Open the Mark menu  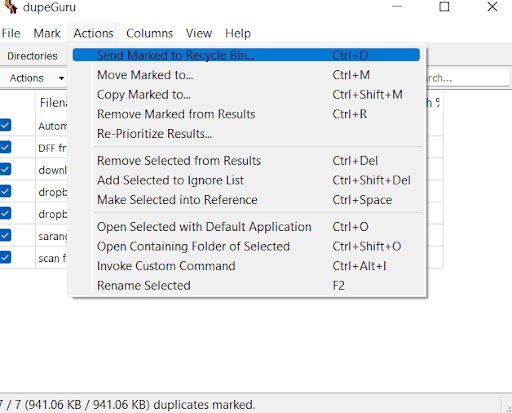(47, 33)
